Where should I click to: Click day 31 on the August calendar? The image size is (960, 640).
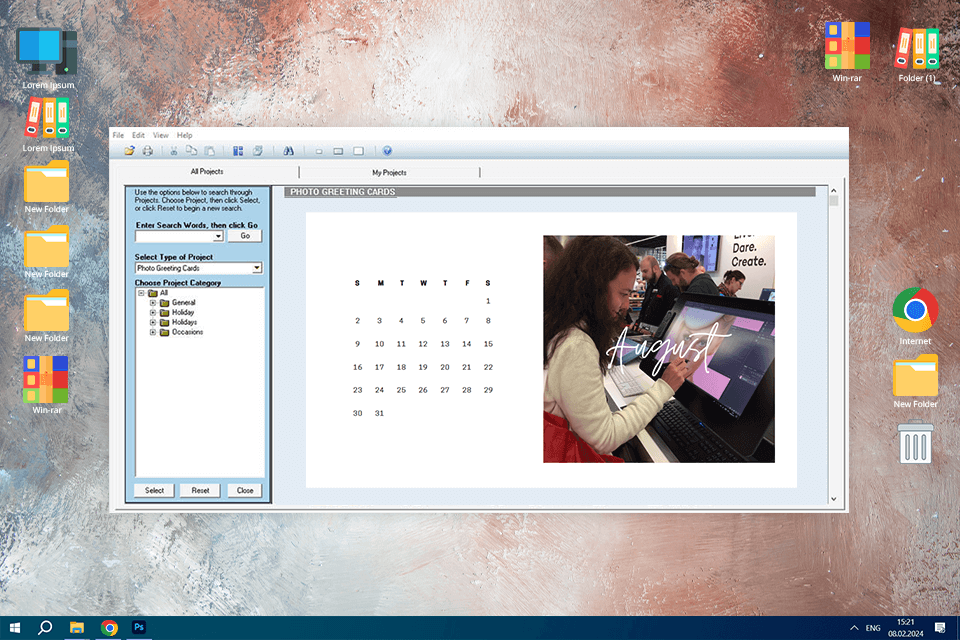coord(379,413)
